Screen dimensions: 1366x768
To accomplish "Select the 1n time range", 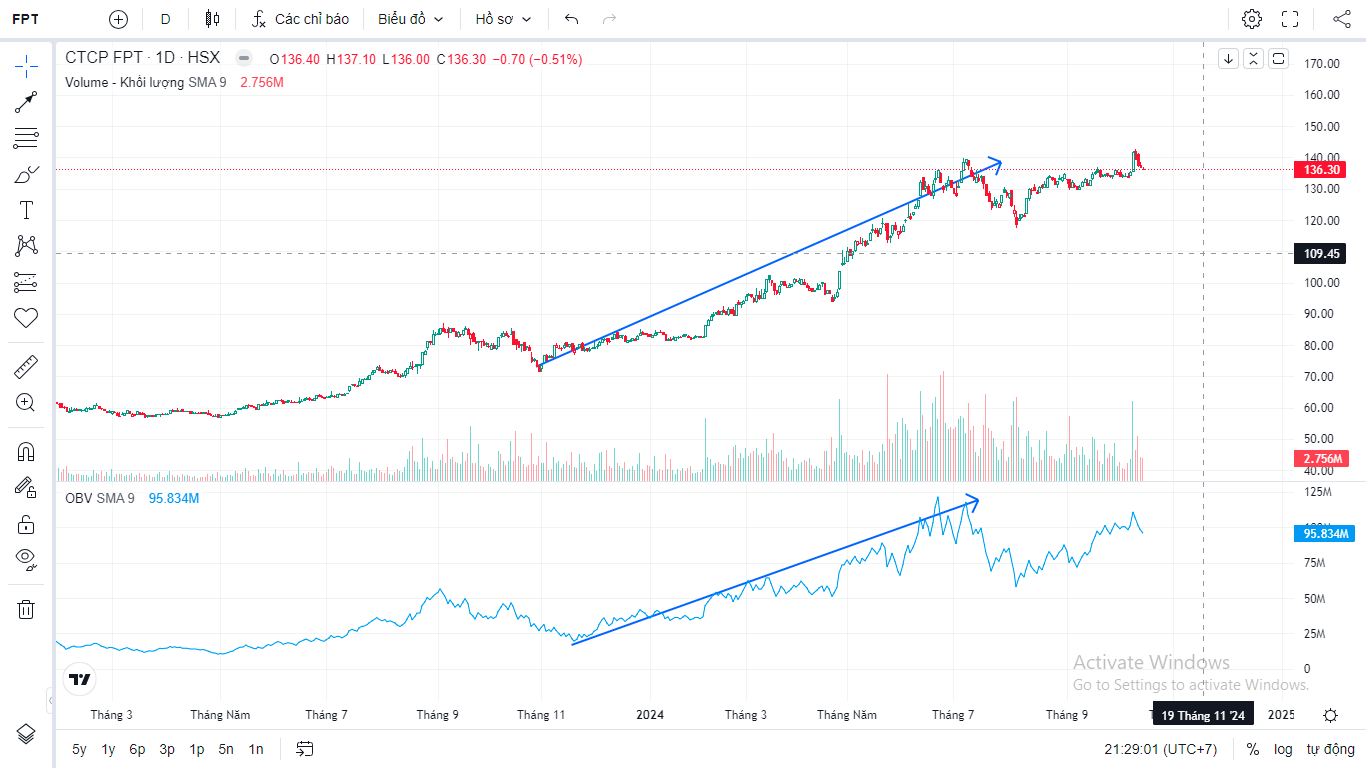I will (x=256, y=749).
